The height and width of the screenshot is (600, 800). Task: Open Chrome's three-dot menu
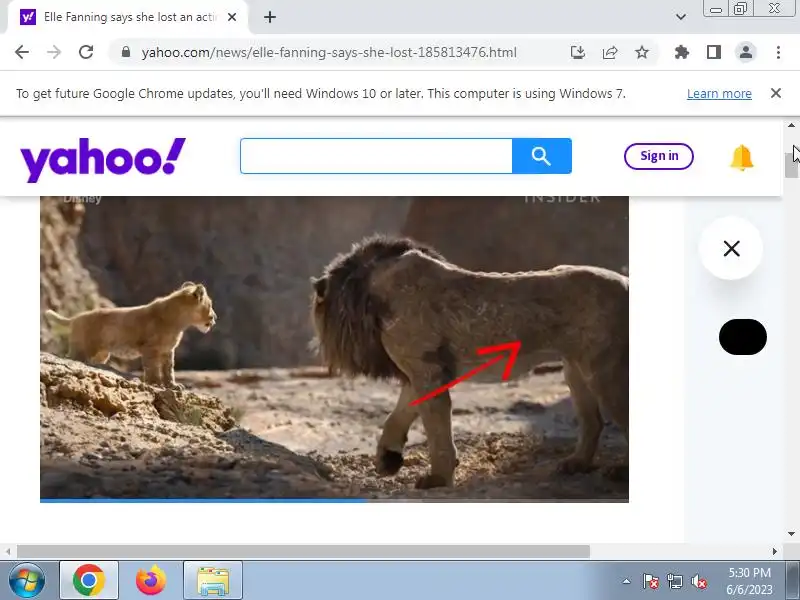(778, 52)
